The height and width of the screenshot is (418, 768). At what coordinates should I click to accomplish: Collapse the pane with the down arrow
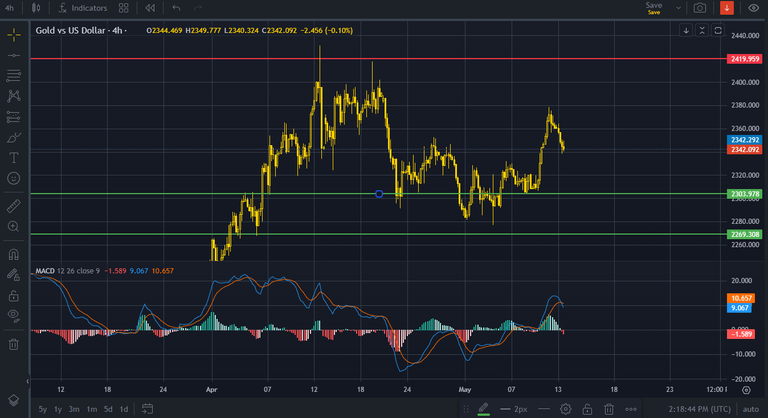686,30
